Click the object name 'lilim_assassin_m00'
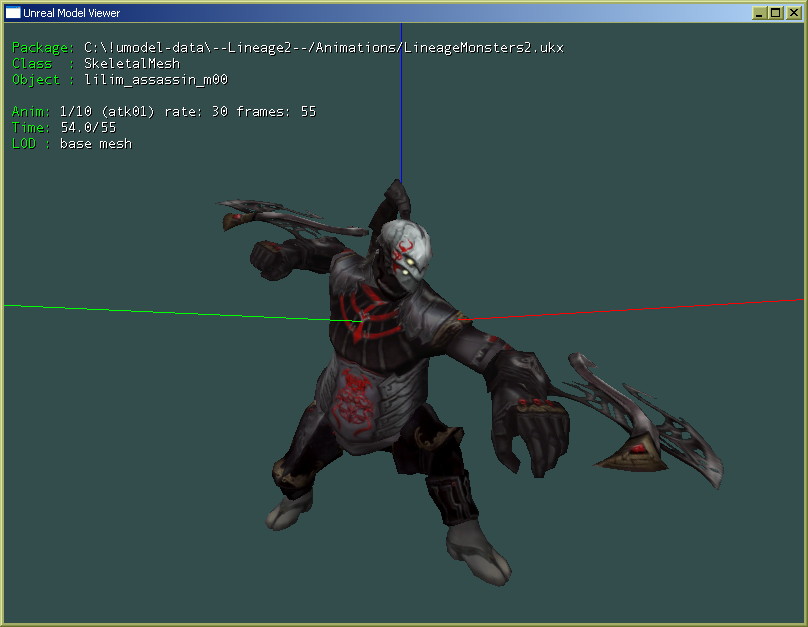808x627 pixels. pyautogui.click(x=156, y=80)
